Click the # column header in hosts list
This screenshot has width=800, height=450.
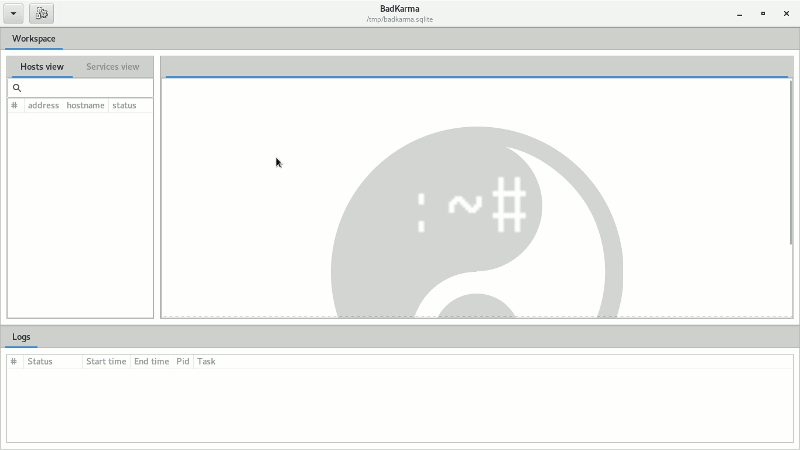coord(14,105)
